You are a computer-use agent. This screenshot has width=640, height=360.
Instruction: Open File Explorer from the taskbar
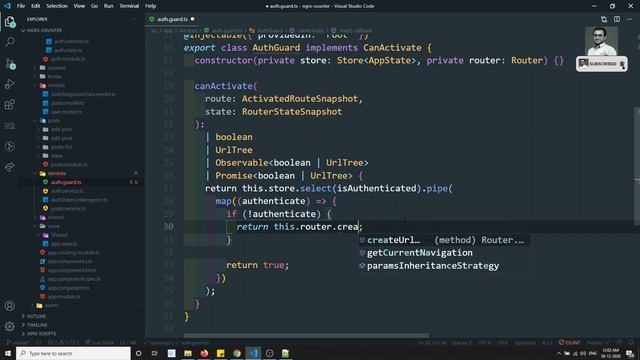pos(188,353)
